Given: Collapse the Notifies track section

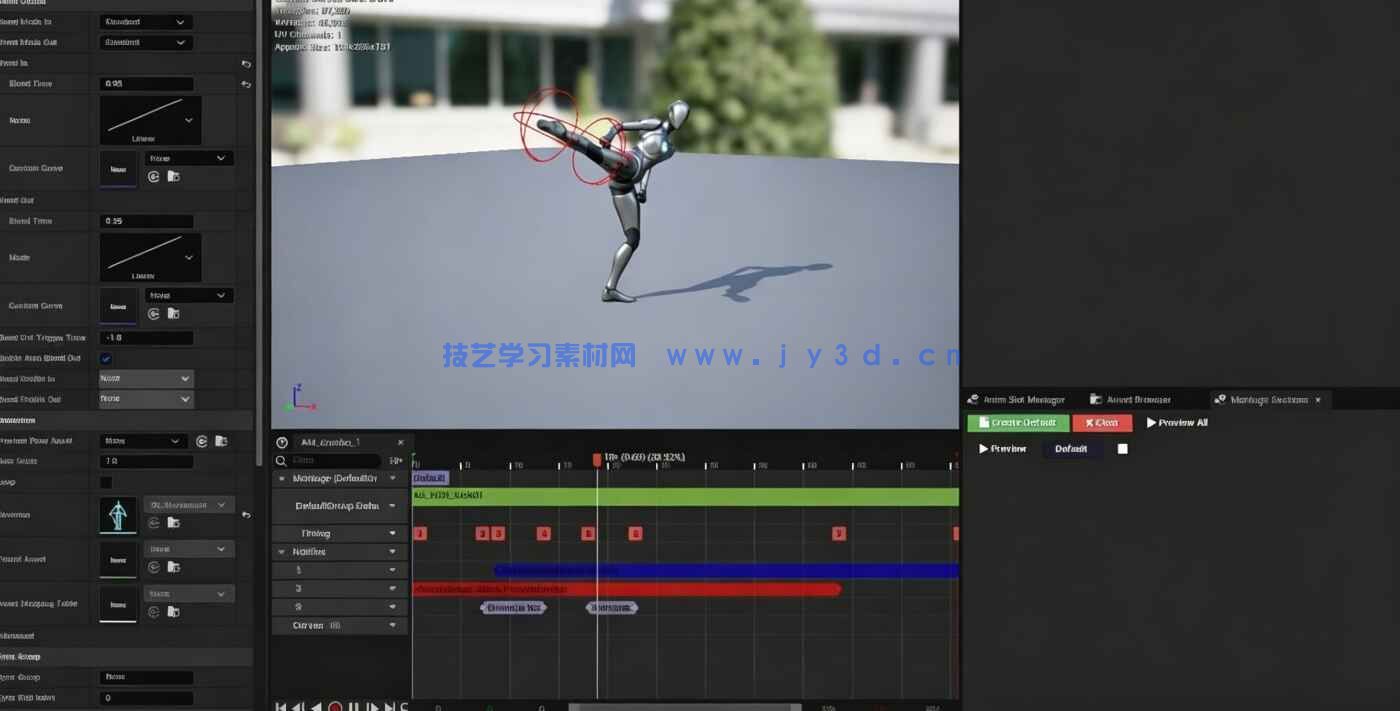Looking at the screenshot, I should pyautogui.click(x=282, y=551).
